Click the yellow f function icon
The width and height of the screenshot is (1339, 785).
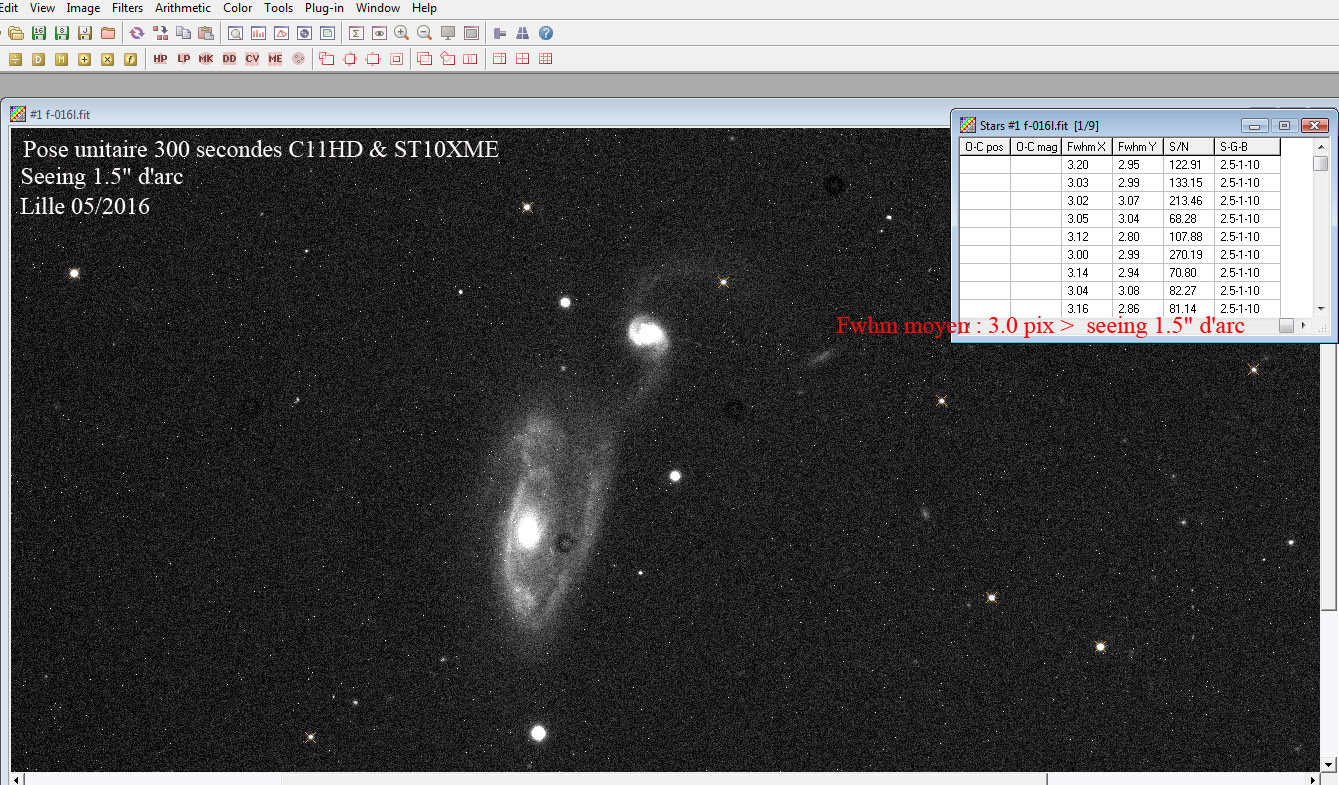tap(130, 59)
